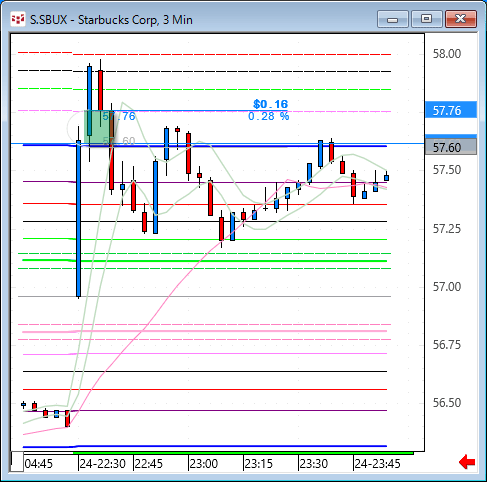Click the 57.50 price scale label
This screenshot has width=487, height=482.
[447, 170]
